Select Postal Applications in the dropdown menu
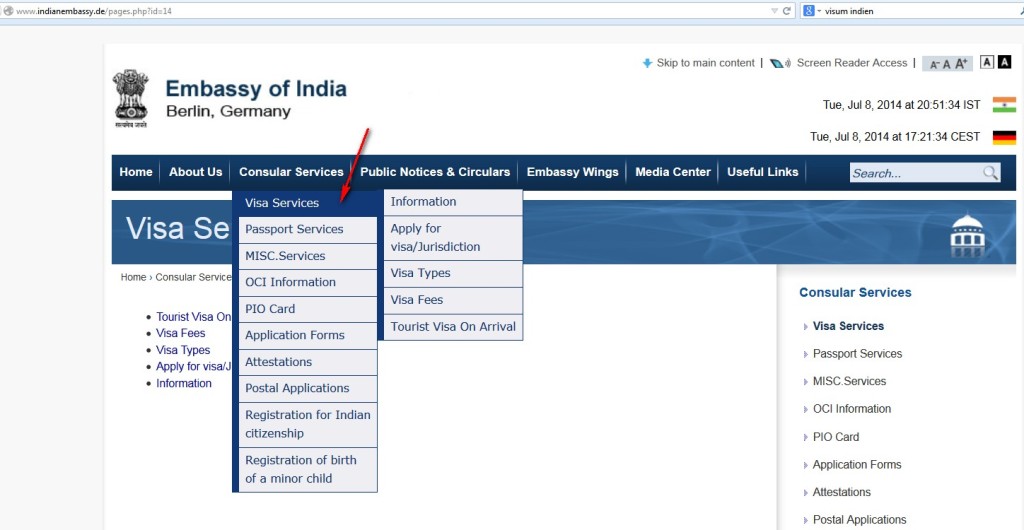 pyautogui.click(x=308, y=388)
